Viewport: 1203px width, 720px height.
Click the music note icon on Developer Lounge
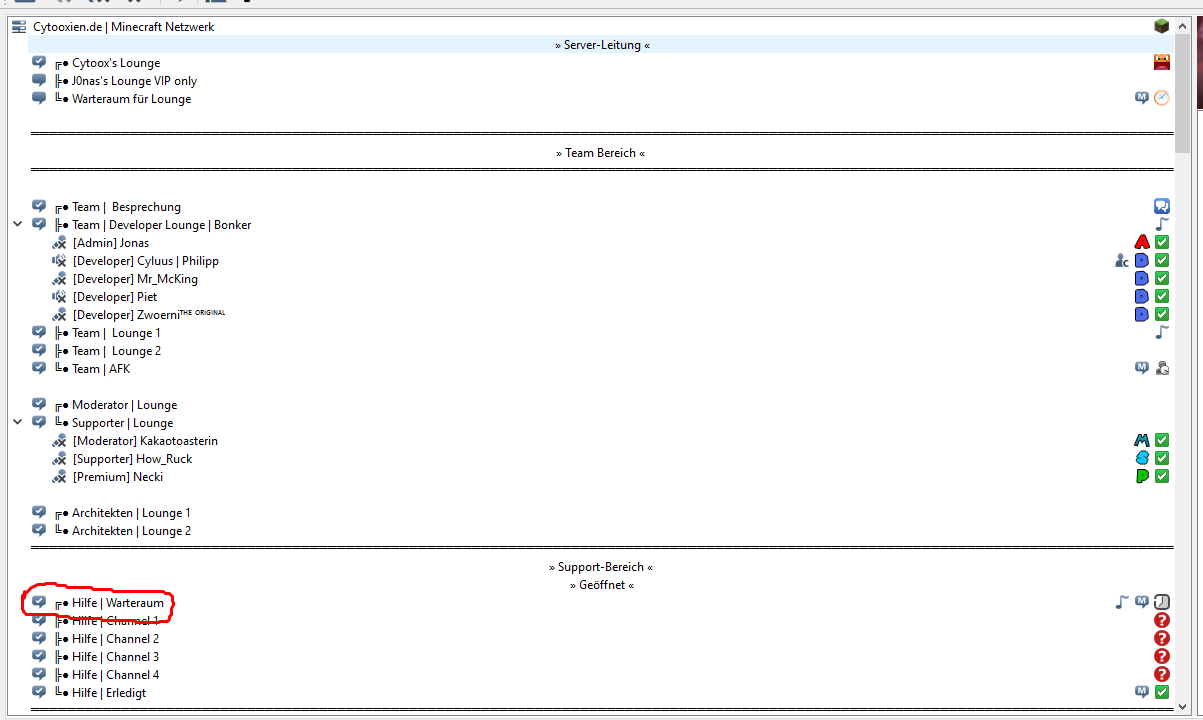(x=1161, y=224)
